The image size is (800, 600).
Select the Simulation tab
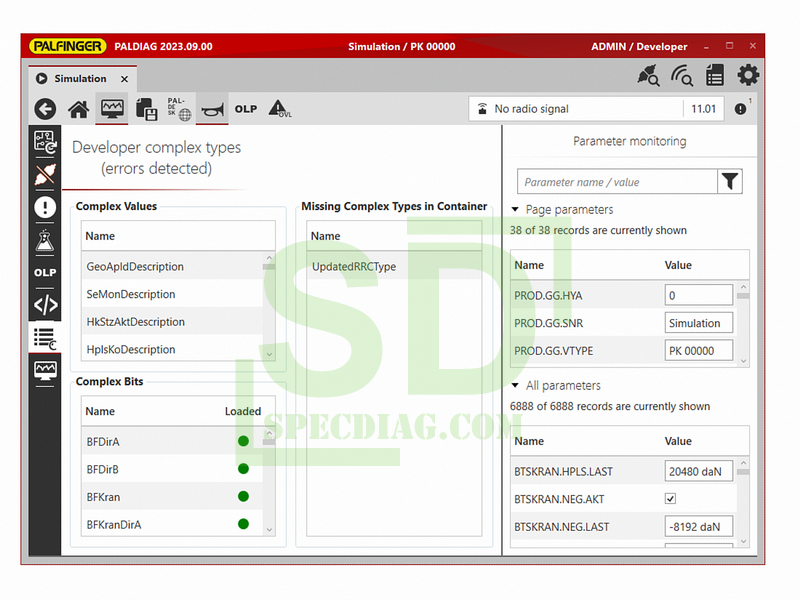tap(80, 79)
